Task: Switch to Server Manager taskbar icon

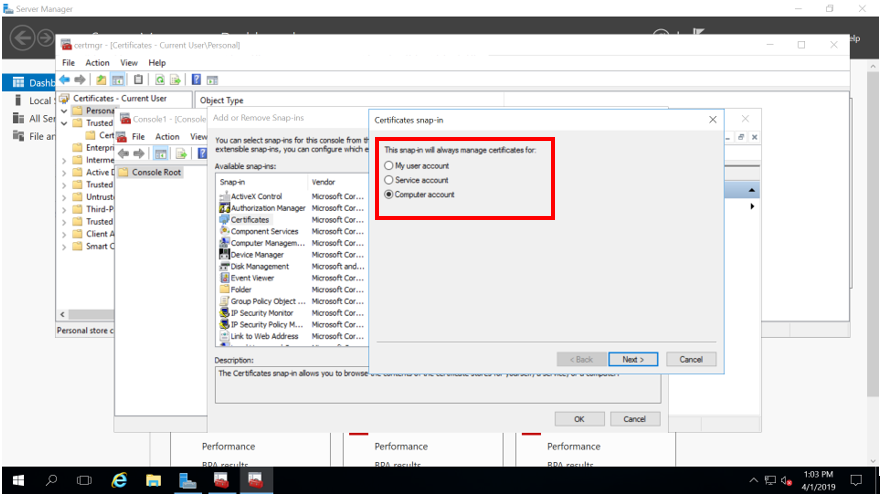Action: 187,480
